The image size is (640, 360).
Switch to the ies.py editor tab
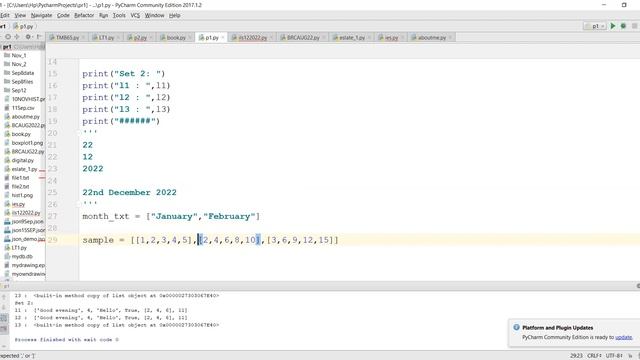[391, 38]
